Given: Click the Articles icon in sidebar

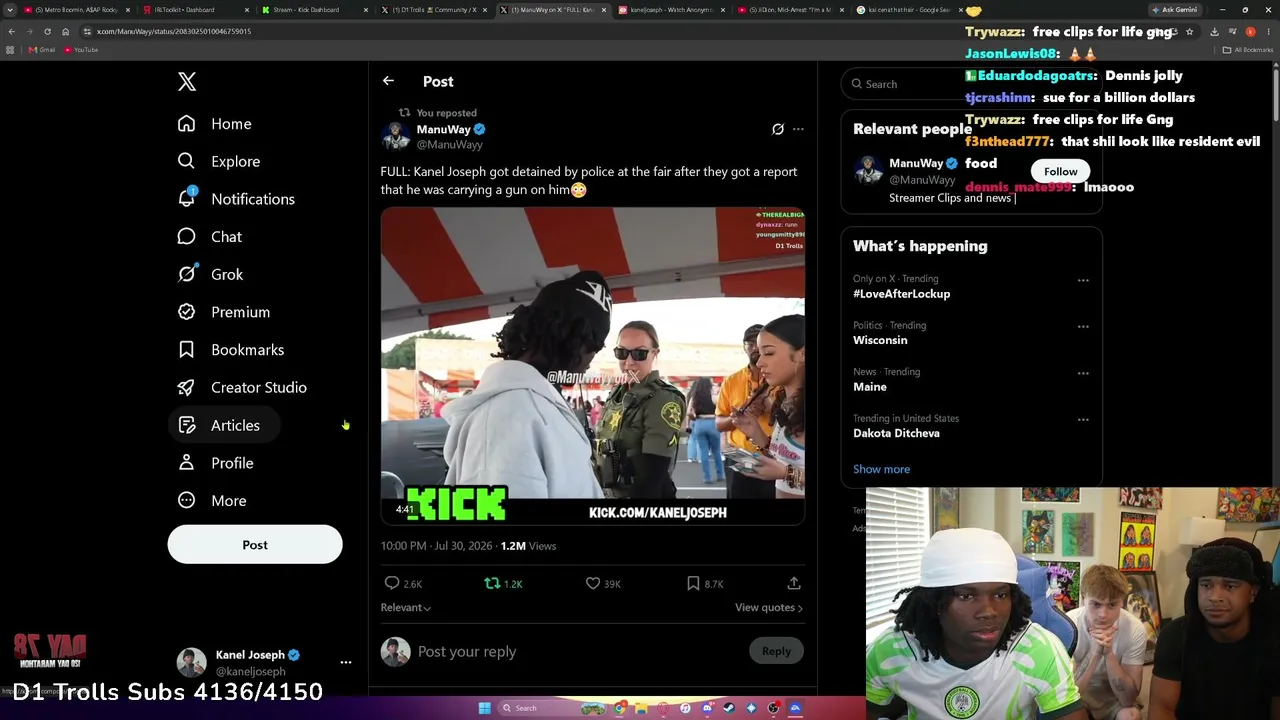Looking at the screenshot, I should (x=186, y=426).
